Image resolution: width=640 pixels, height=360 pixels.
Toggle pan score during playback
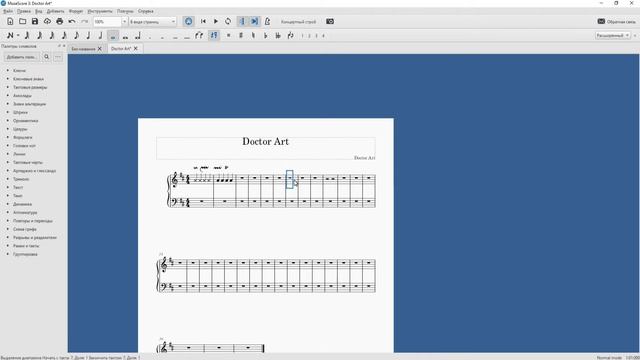[x=255, y=21]
